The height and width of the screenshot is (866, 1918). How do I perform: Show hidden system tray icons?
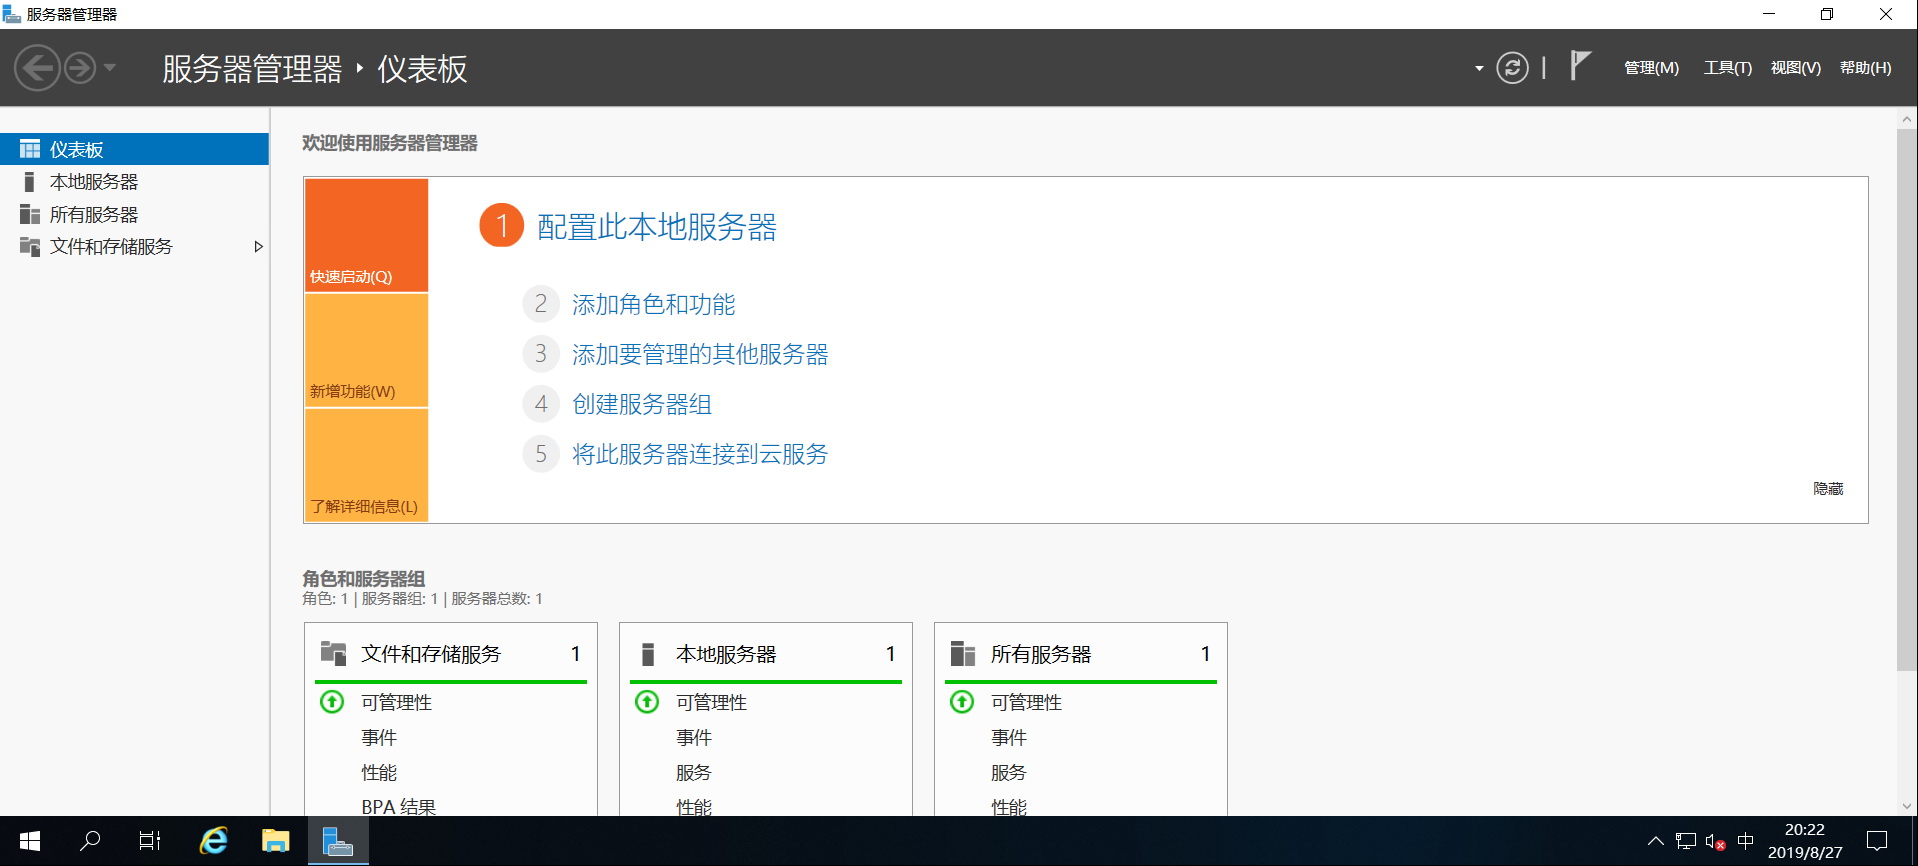1656,841
